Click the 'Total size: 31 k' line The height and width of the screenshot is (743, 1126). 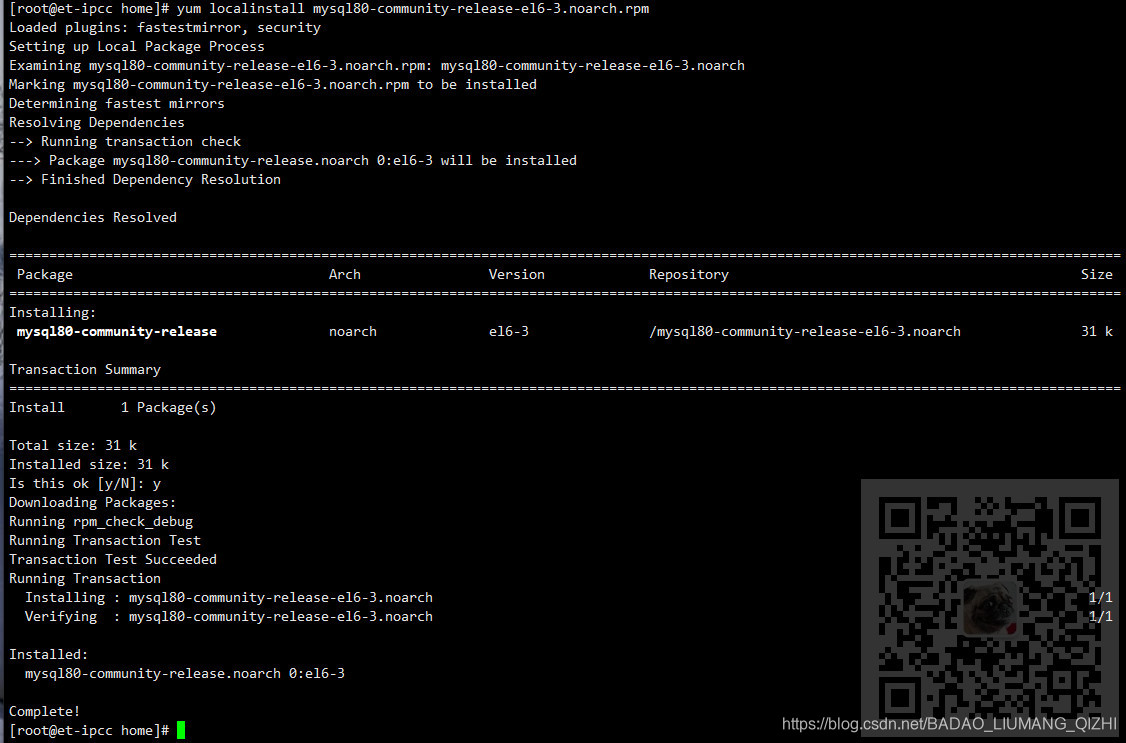tap(73, 445)
